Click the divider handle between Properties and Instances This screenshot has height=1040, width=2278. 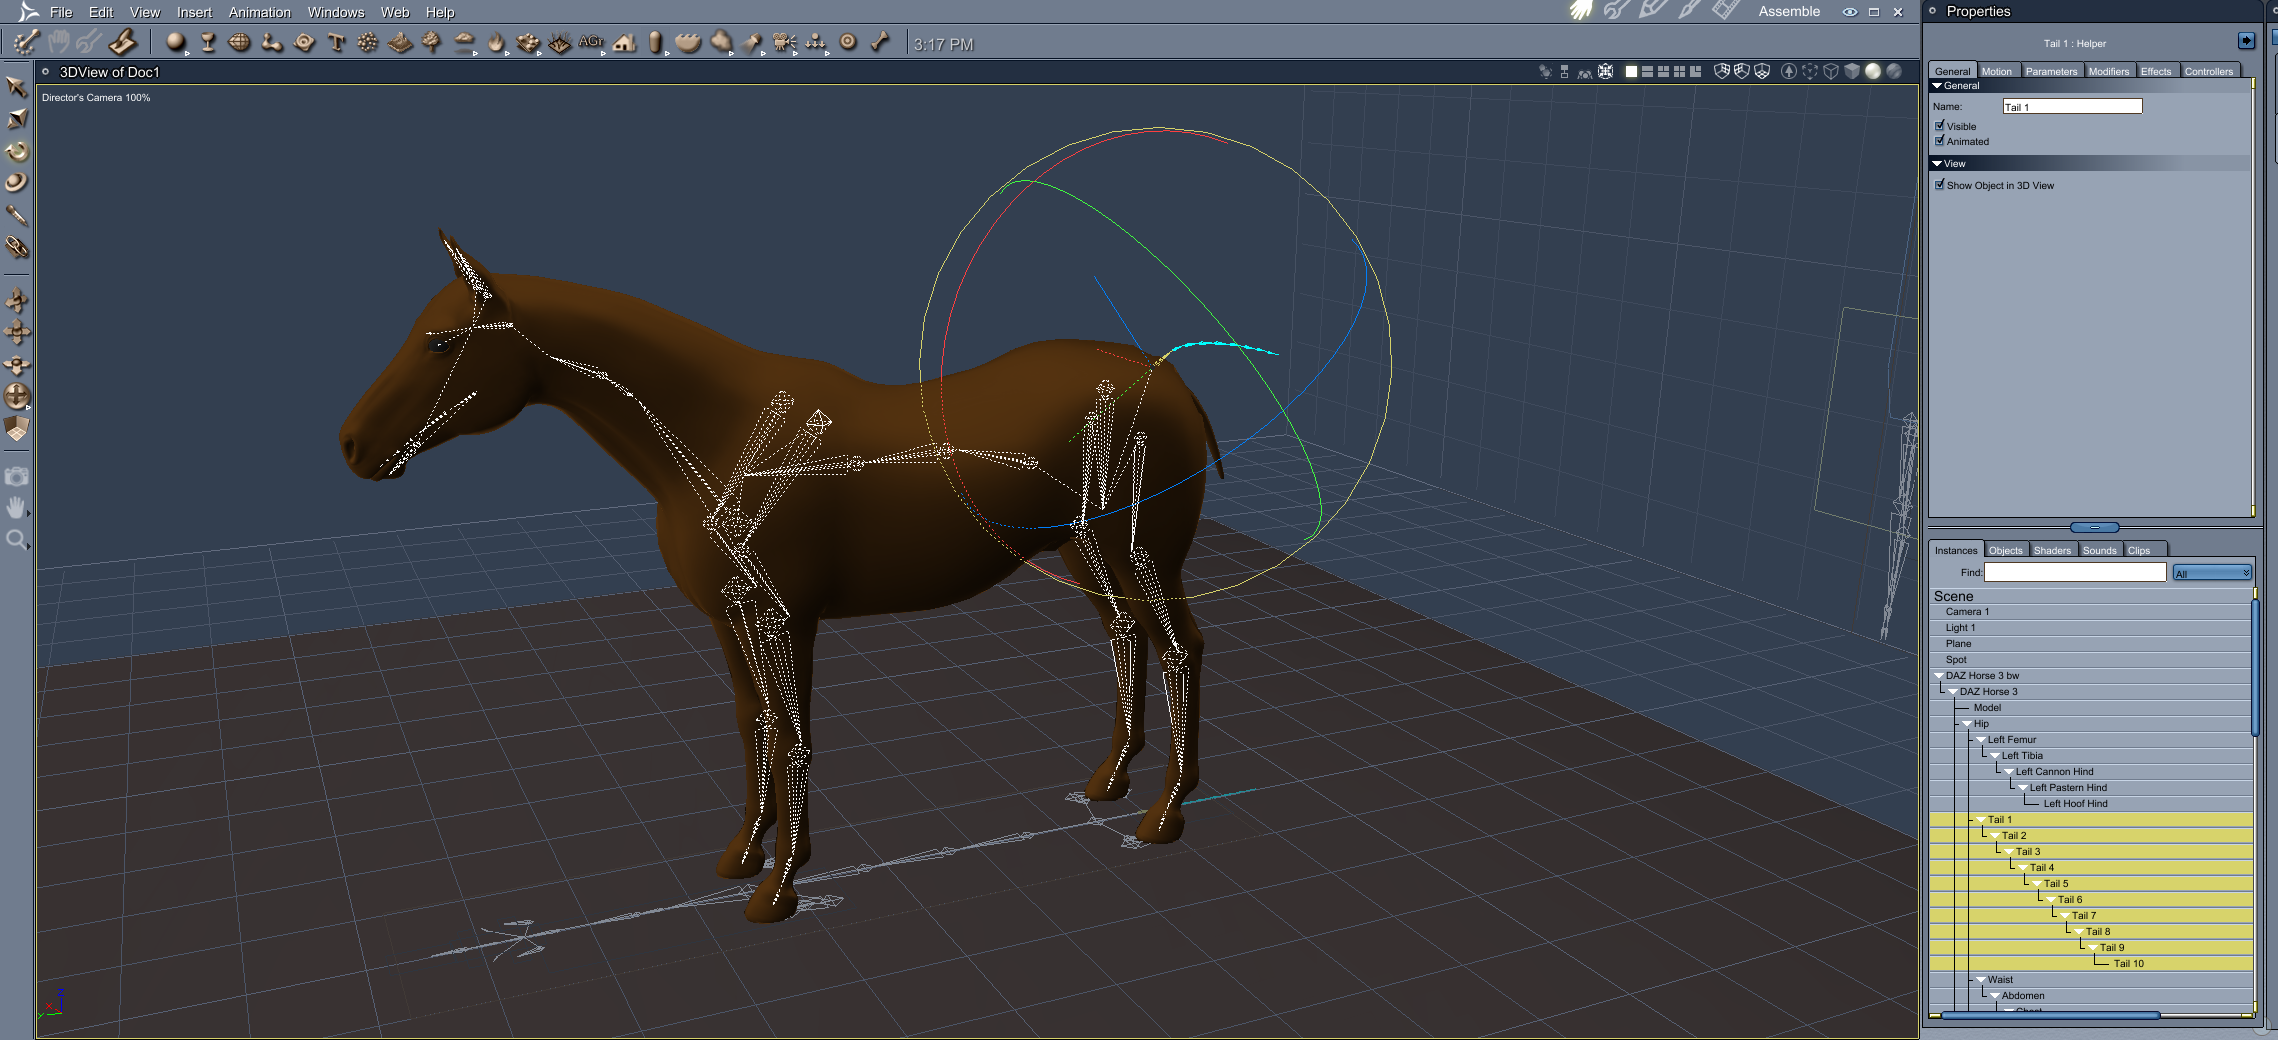pyautogui.click(x=2094, y=527)
